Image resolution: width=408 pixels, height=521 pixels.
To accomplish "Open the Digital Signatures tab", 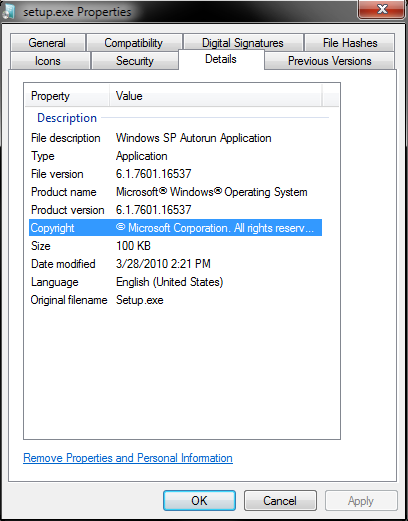I will tap(243, 43).
